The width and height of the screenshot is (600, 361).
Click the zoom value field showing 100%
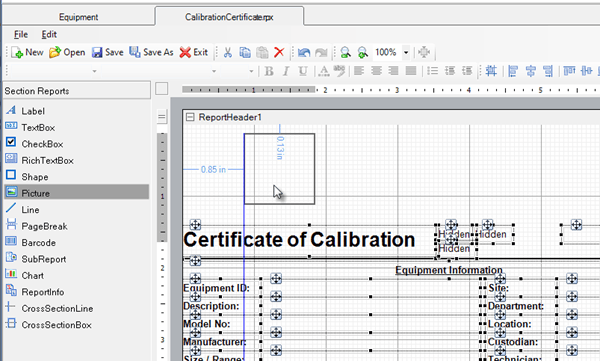click(386, 52)
